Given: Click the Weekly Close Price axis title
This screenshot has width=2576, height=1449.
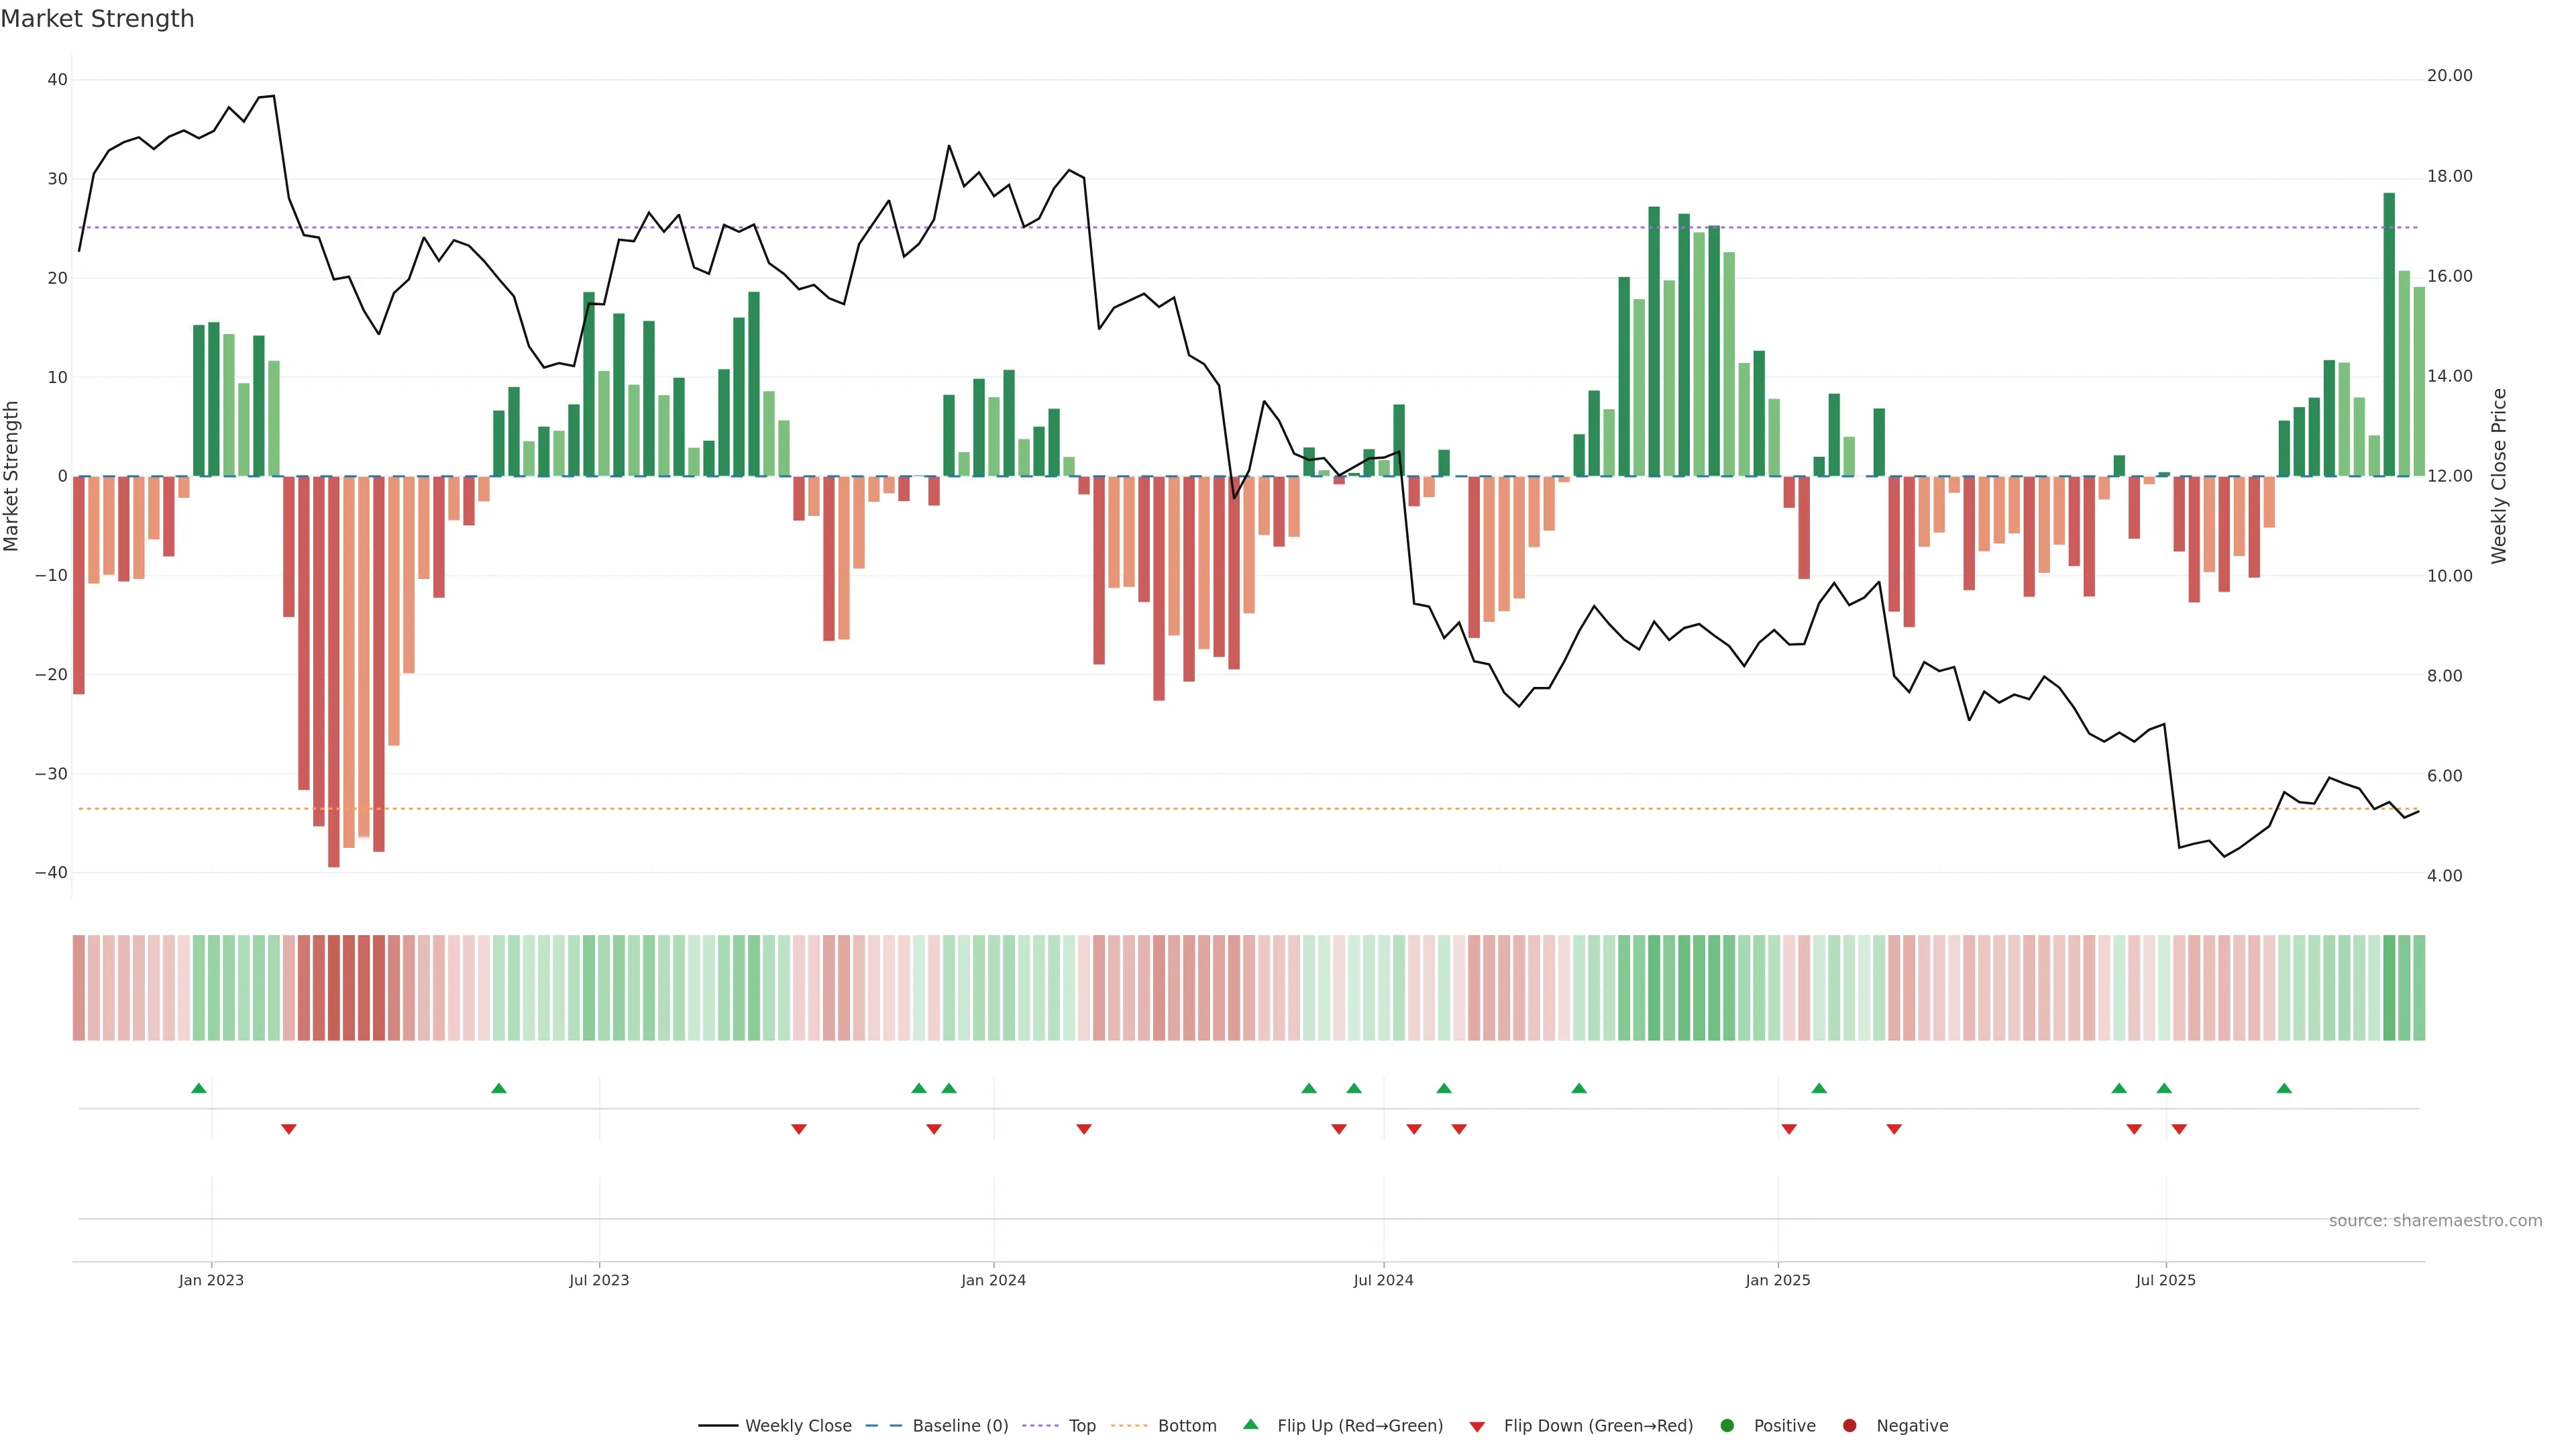Looking at the screenshot, I should click(2499, 476).
